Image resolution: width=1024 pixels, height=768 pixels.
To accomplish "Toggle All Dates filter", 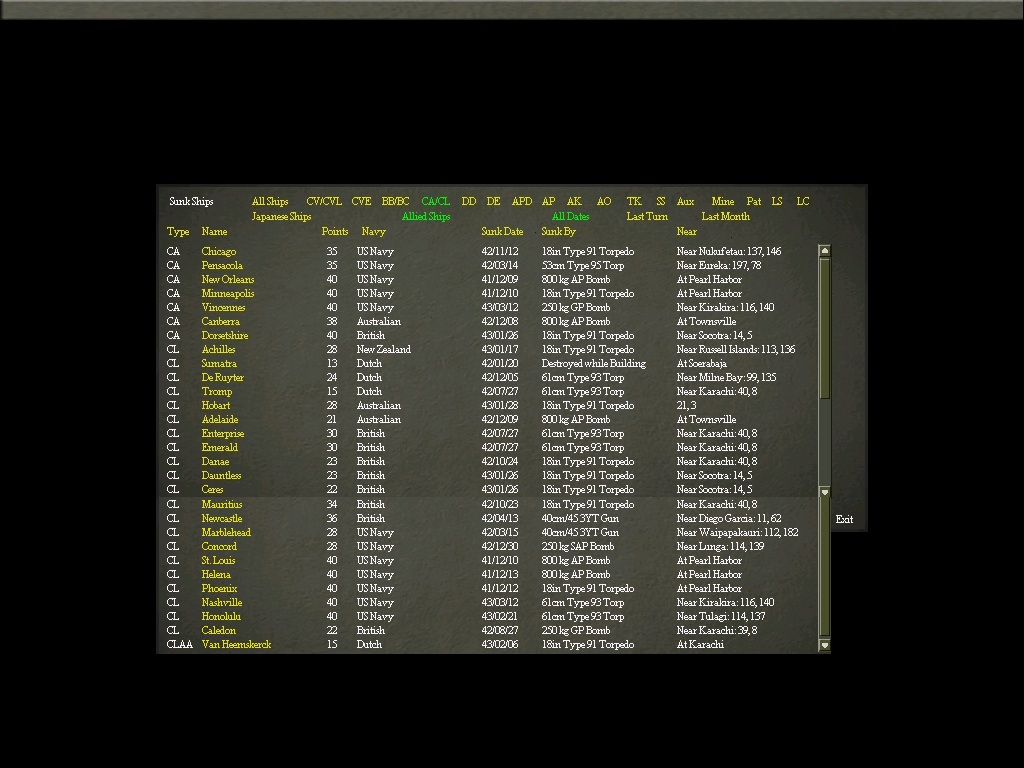I will point(570,216).
